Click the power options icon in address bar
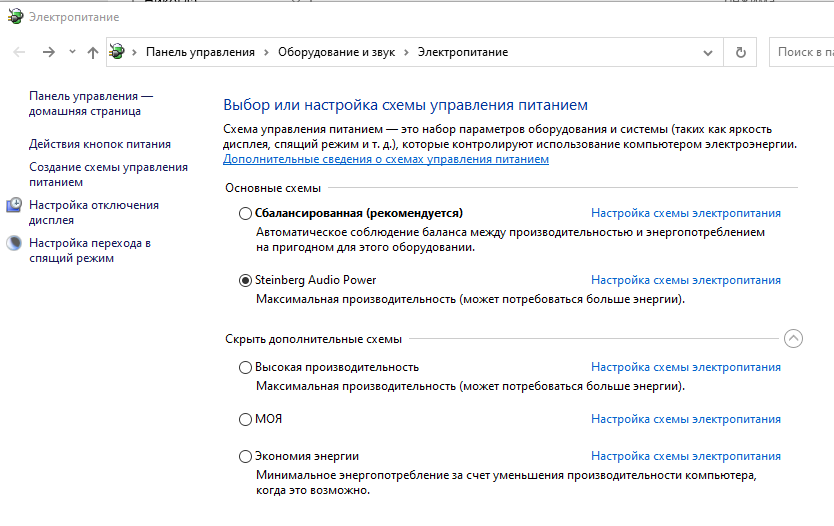 118,52
